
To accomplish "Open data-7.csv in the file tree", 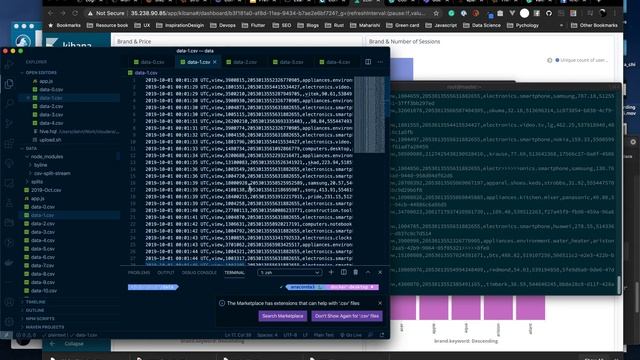I will pos(42,266).
